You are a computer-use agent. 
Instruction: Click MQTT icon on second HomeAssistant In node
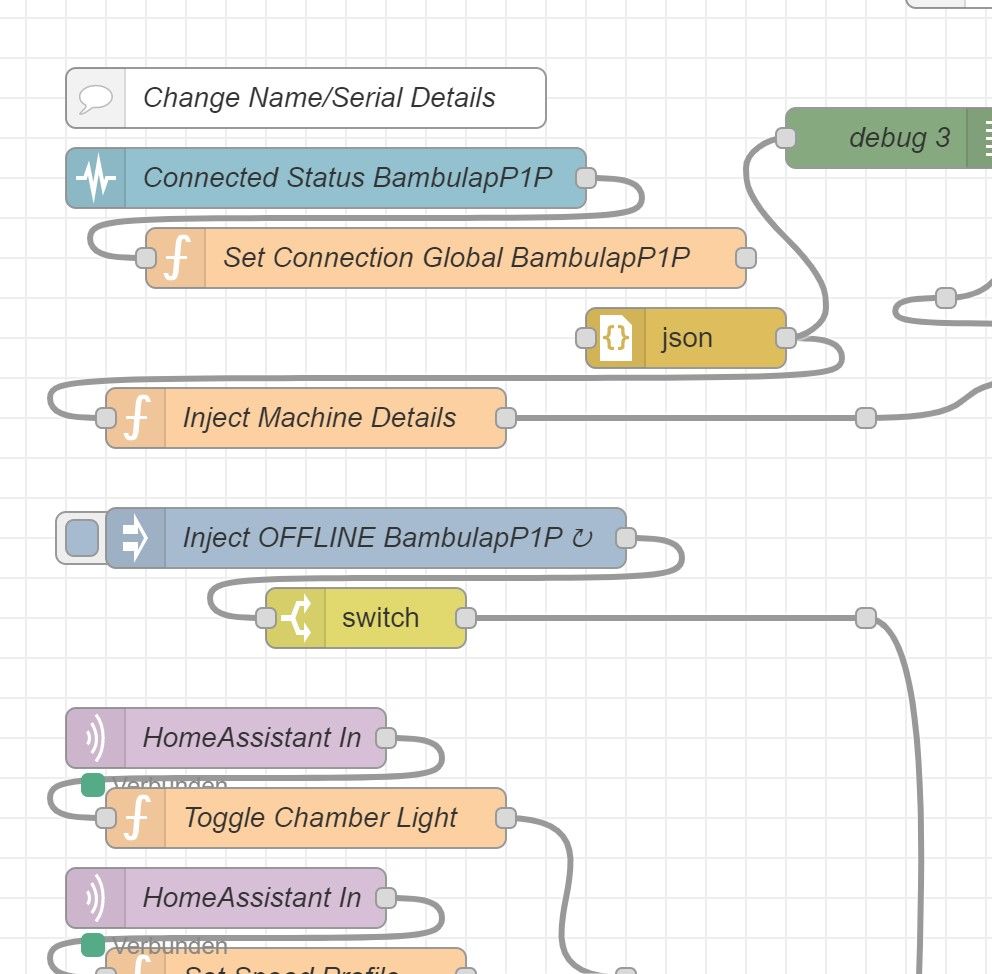tap(96, 898)
